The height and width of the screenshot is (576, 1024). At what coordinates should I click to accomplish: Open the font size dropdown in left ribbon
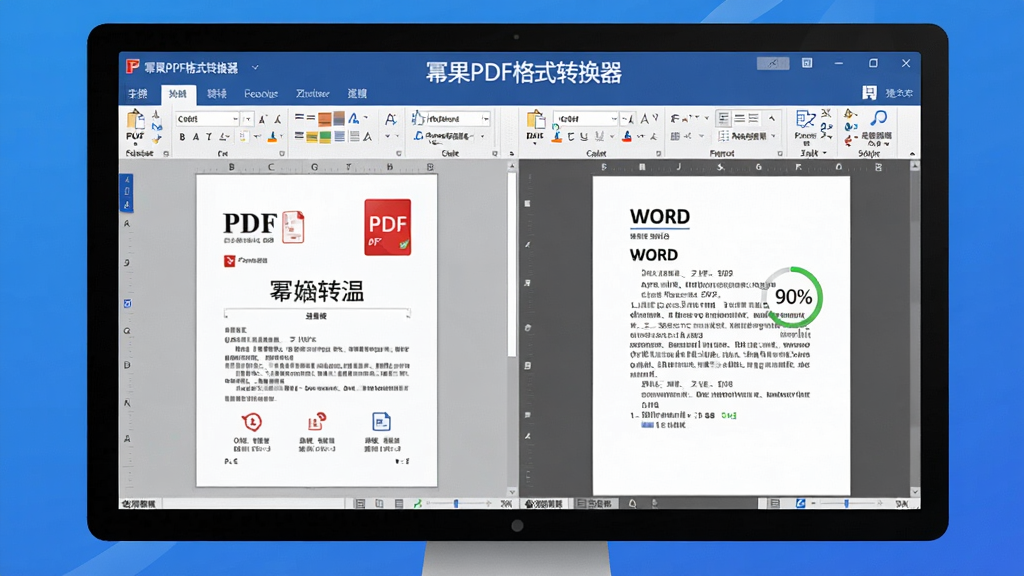click(x=248, y=119)
